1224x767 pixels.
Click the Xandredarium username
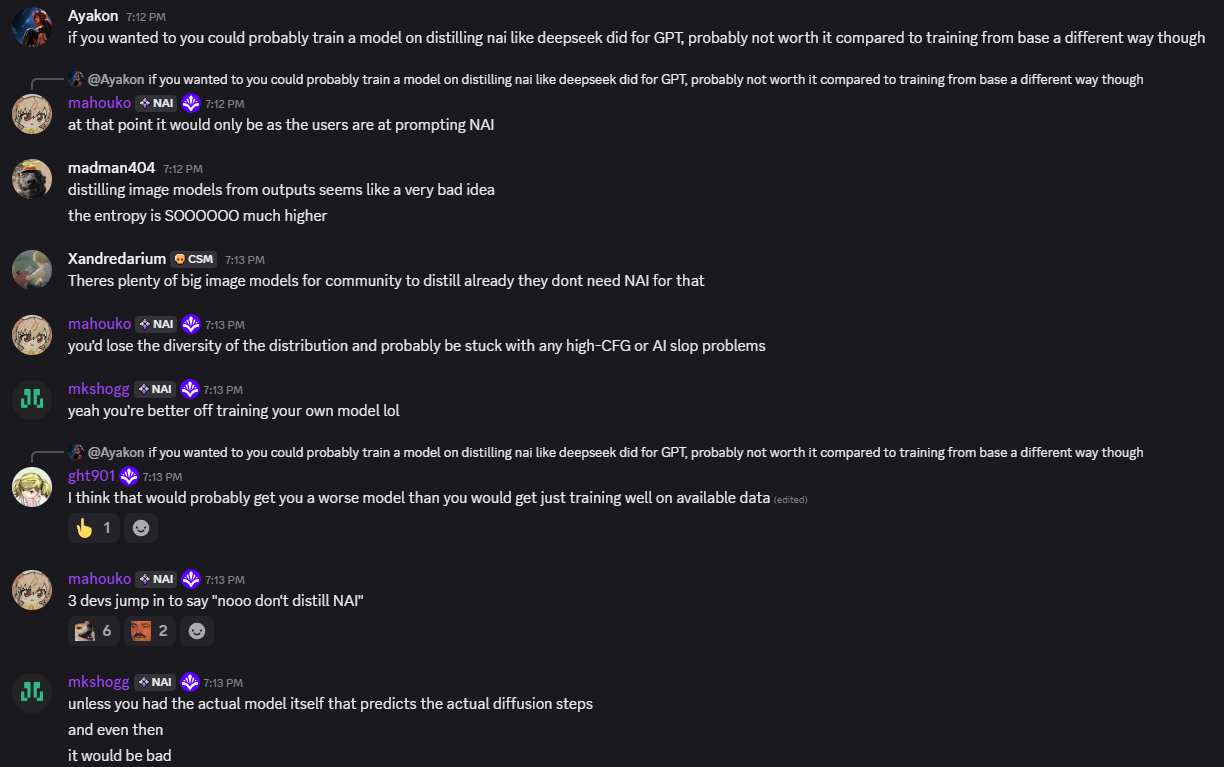tap(117, 258)
